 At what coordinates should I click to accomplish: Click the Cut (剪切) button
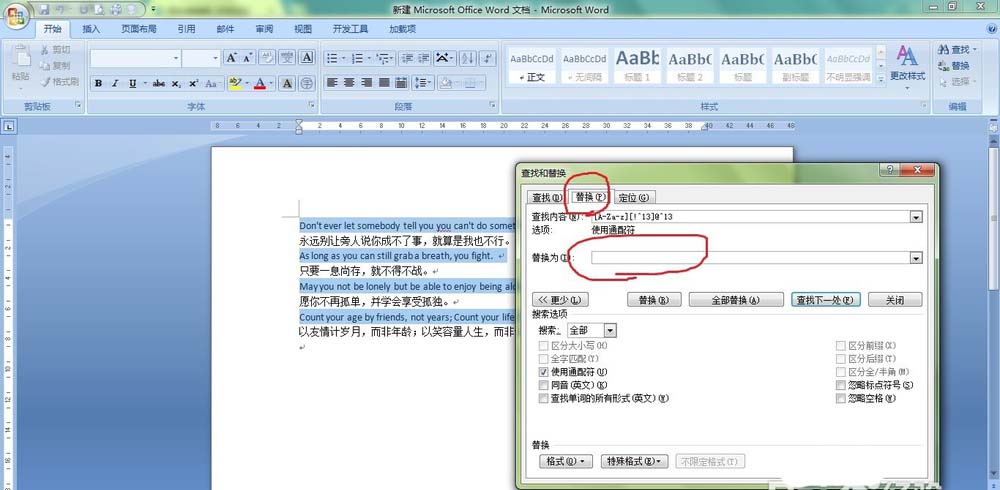pyautogui.click(x=55, y=50)
